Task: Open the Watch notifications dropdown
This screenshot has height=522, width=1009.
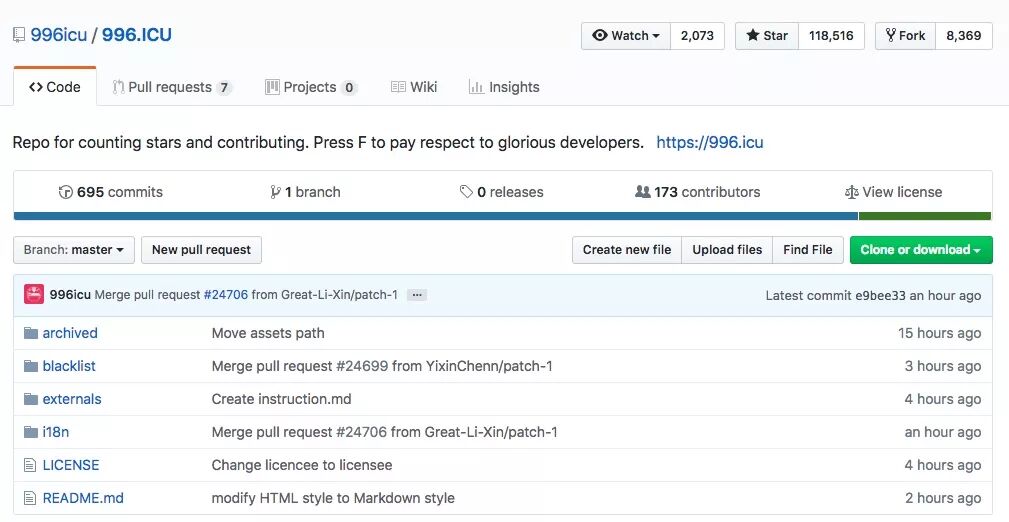Action: coord(626,36)
